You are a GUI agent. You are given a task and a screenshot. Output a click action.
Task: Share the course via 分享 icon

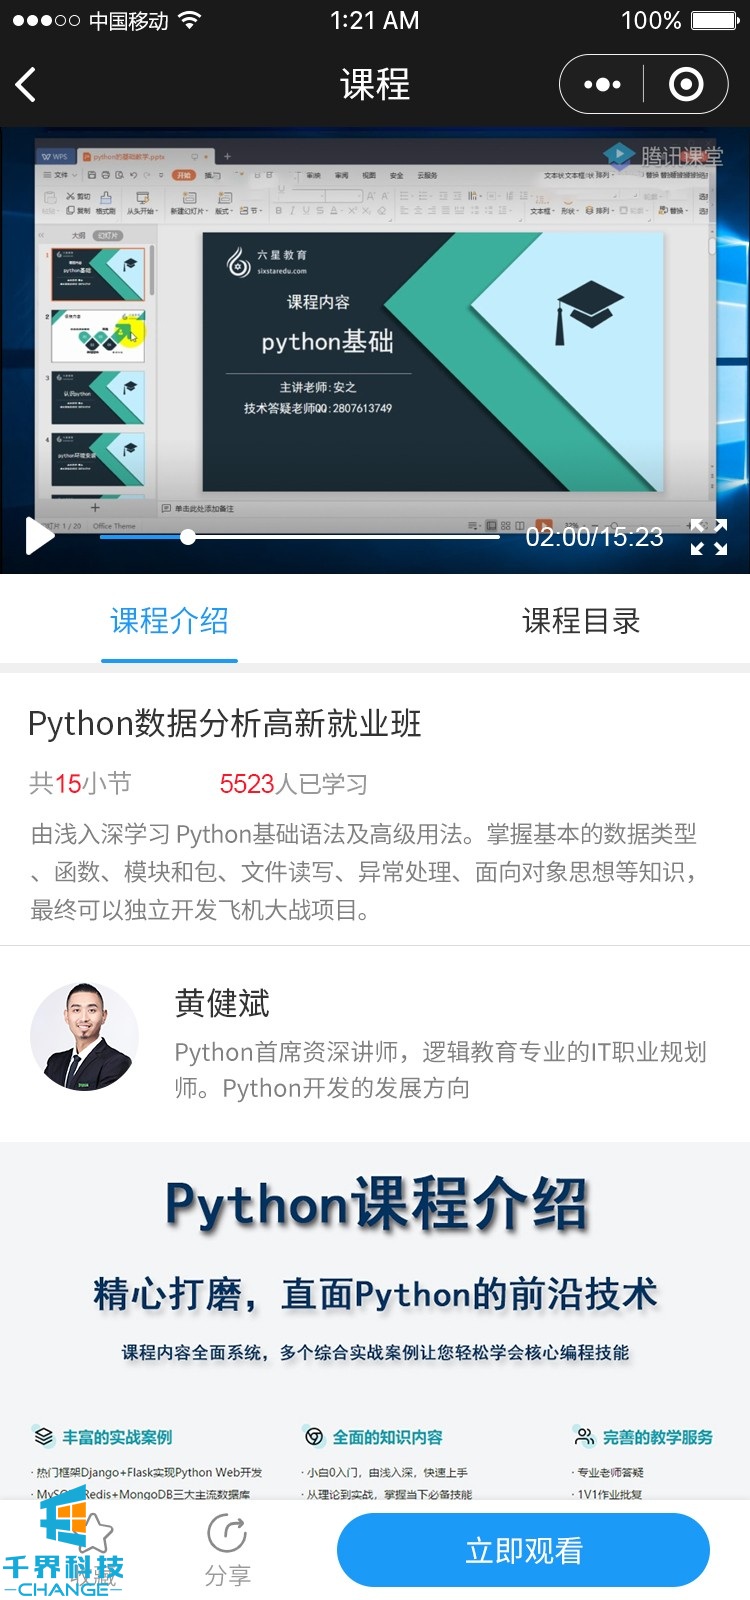point(227,1550)
